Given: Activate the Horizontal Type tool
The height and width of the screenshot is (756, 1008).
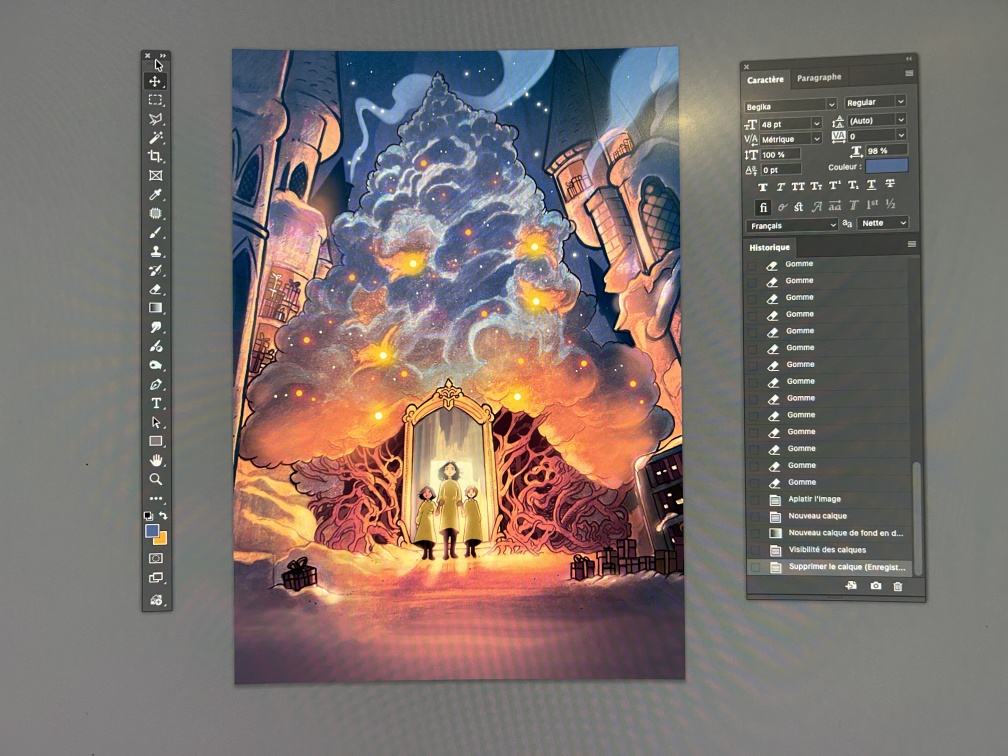Looking at the screenshot, I should pos(156,403).
